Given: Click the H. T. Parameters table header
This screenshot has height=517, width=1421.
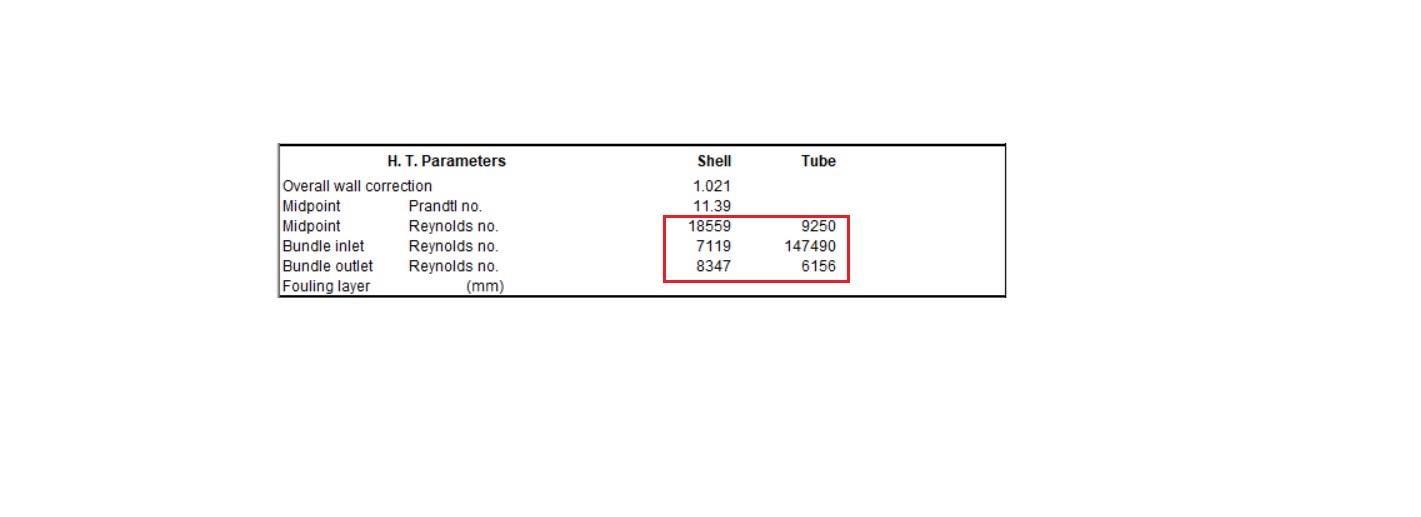Looking at the screenshot, I should pos(446,161).
